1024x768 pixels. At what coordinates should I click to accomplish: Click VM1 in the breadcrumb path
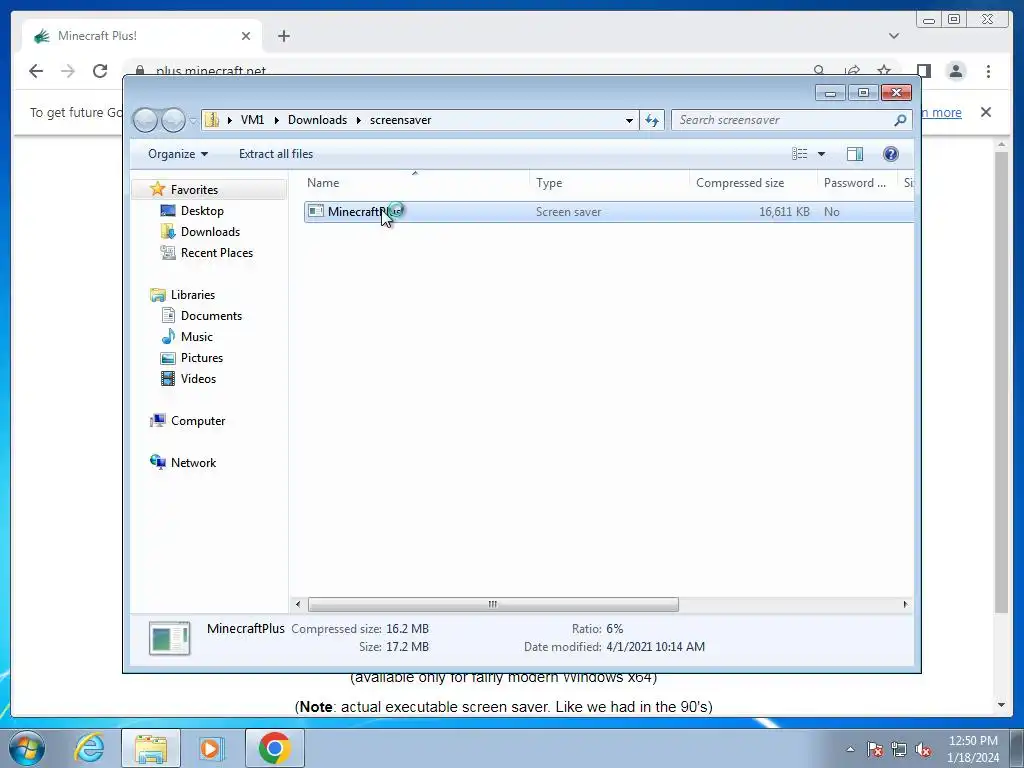[252, 120]
